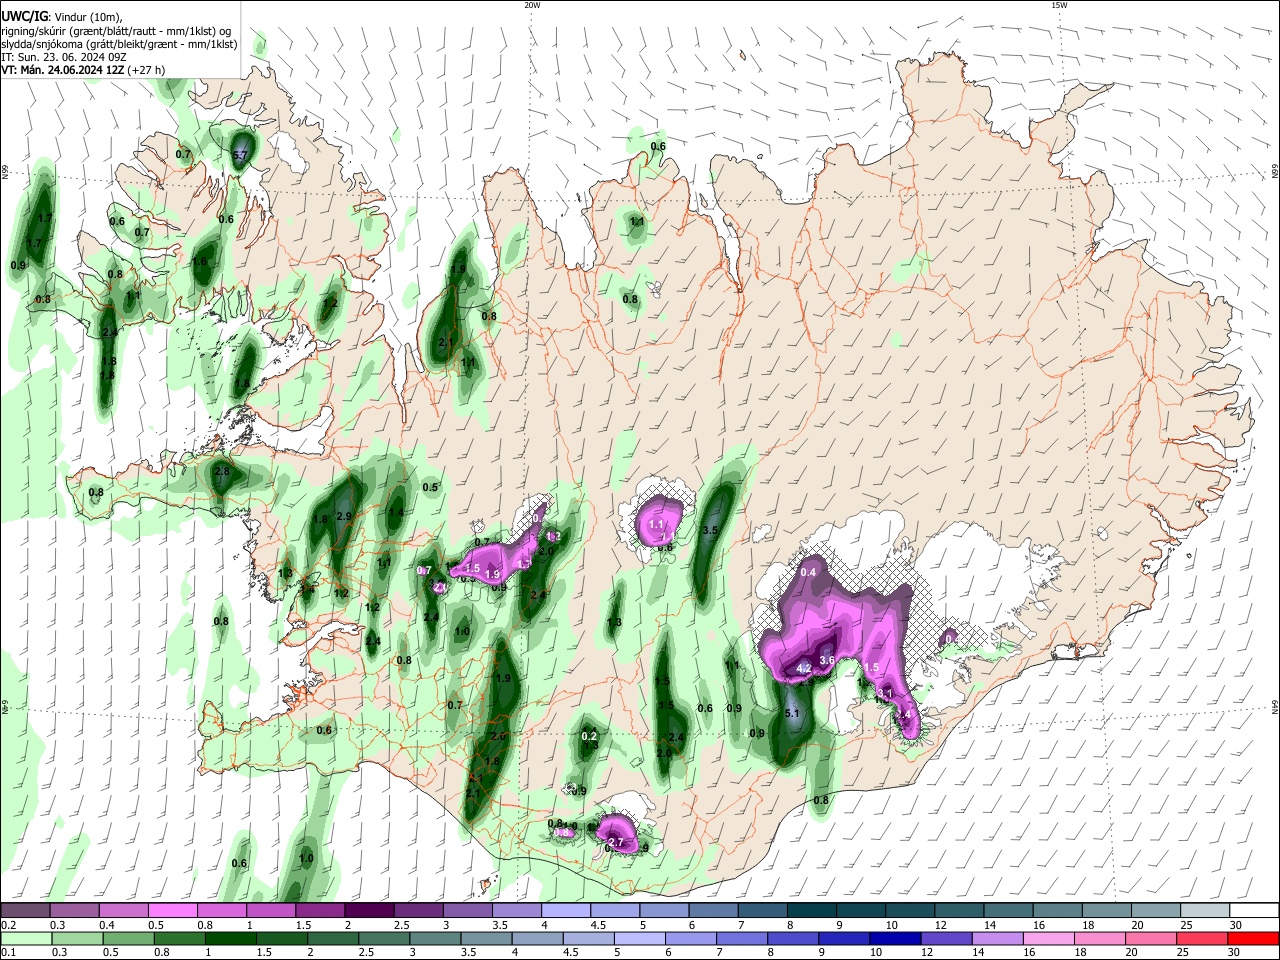The image size is (1280, 960).
Task: Click the '20W' longitude label
Action: (x=532, y=5)
